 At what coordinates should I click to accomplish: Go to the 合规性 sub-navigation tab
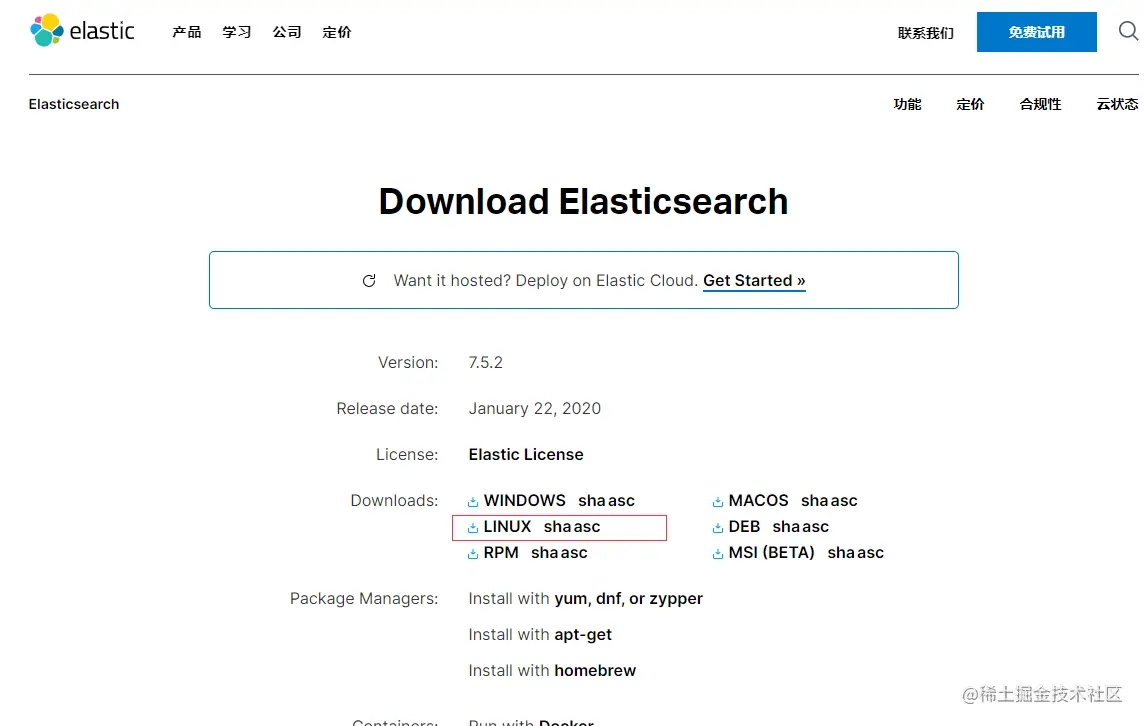(x=1040, y=104)
